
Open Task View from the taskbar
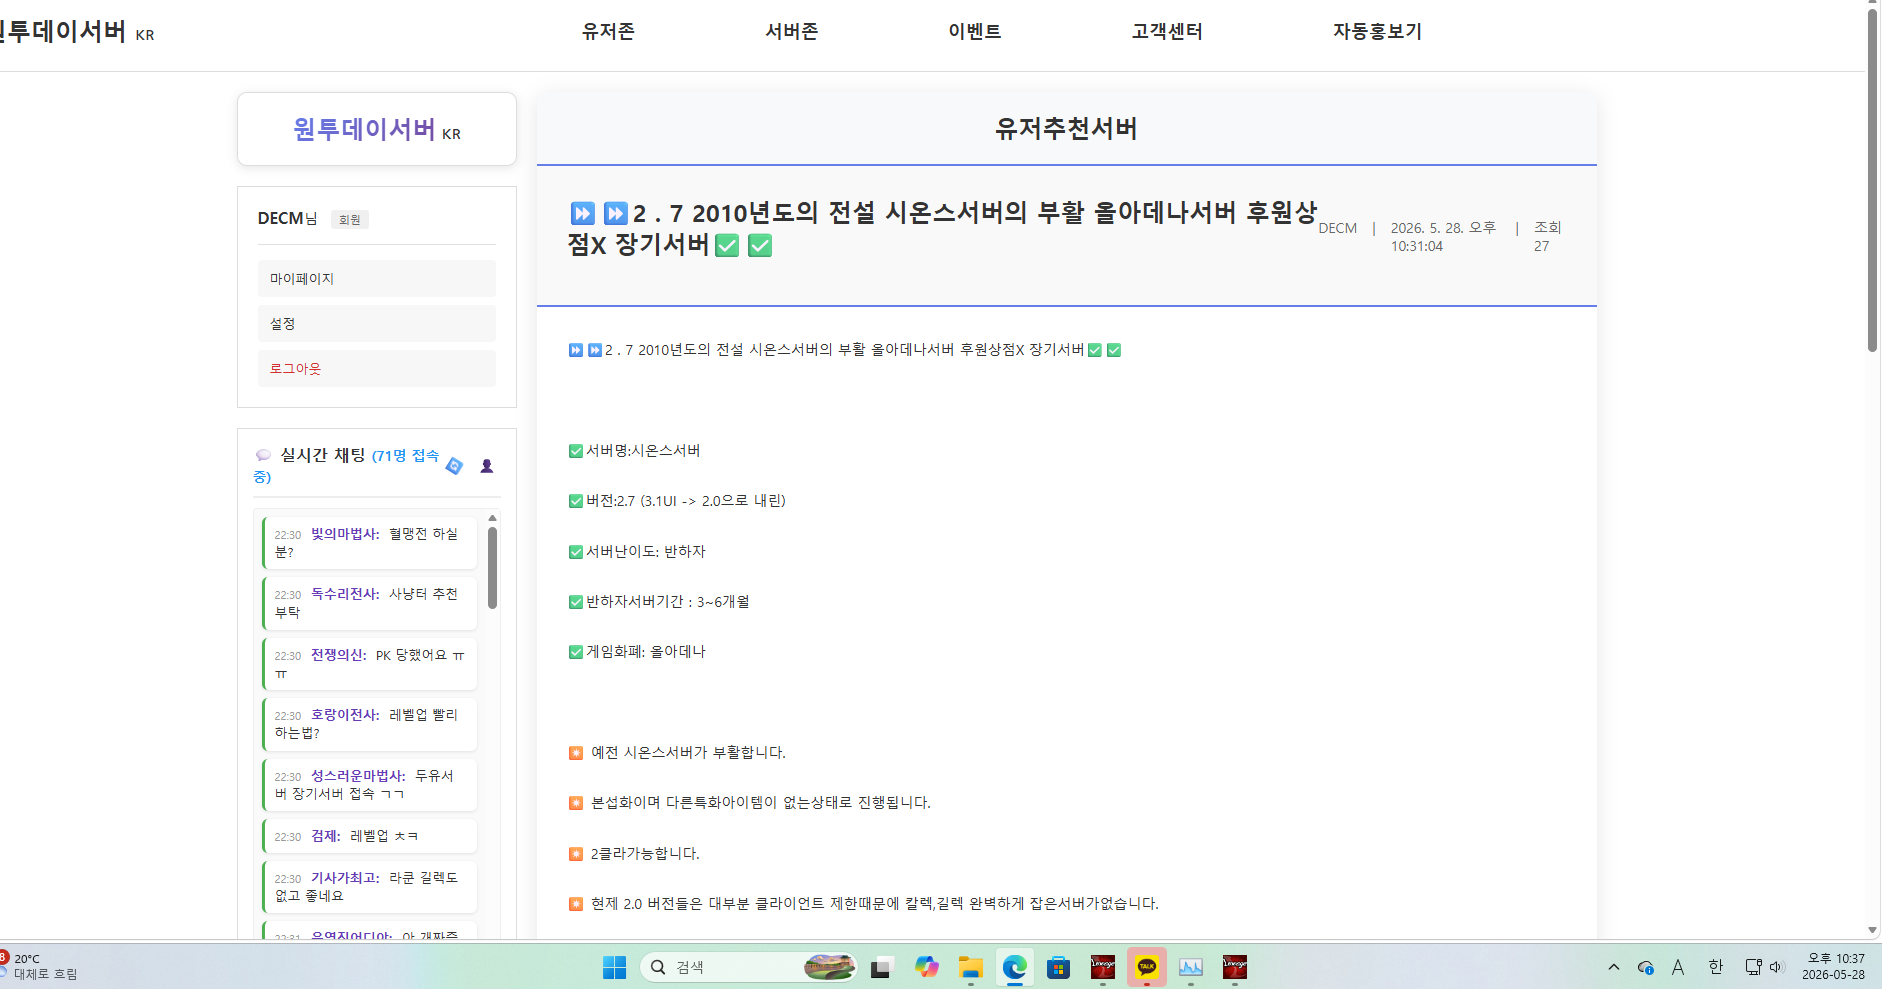(881, 967)
